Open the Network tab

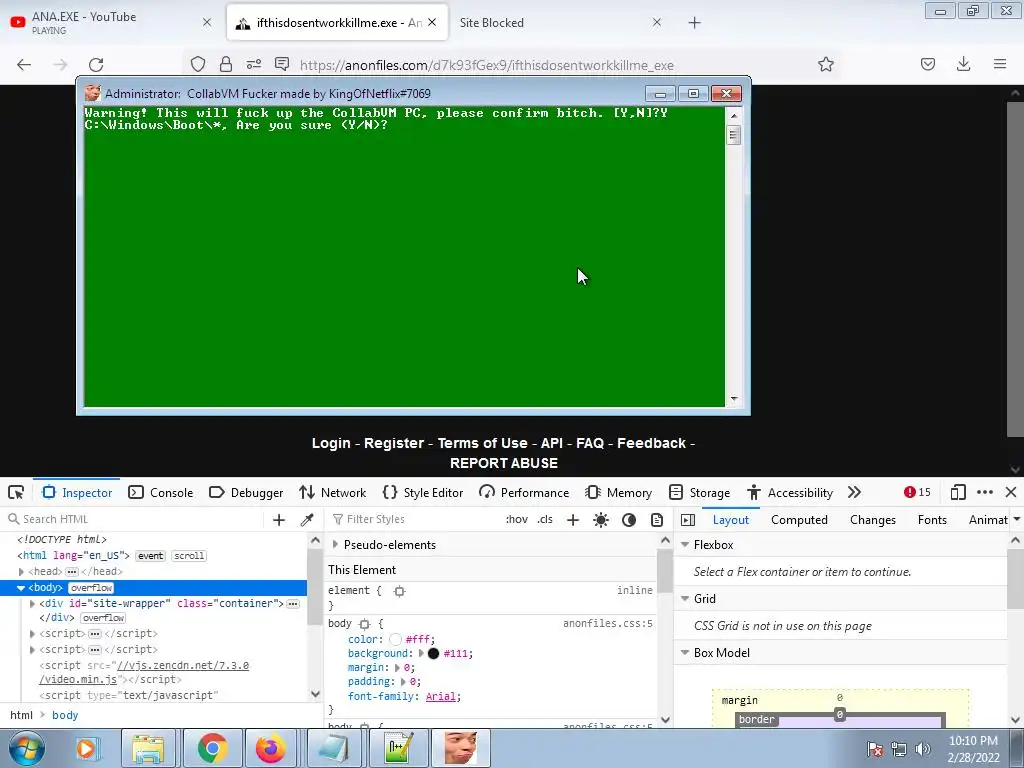(x=332, y=492)
